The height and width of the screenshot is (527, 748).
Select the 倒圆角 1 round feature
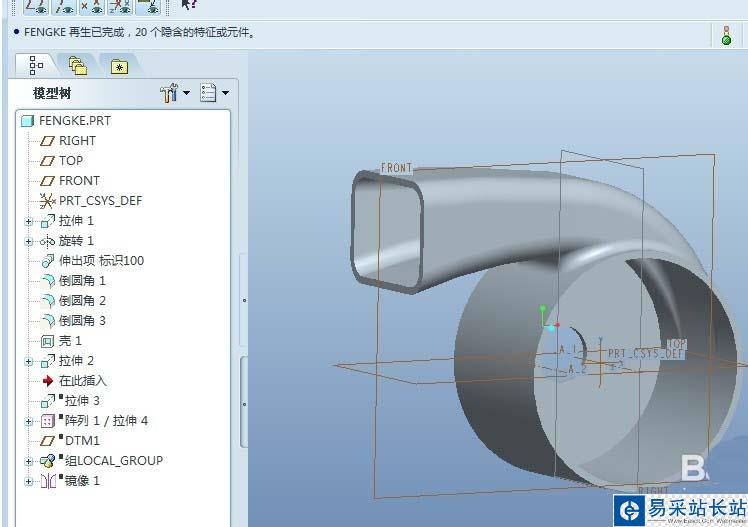pyautogui.click(x=82, y=281)
